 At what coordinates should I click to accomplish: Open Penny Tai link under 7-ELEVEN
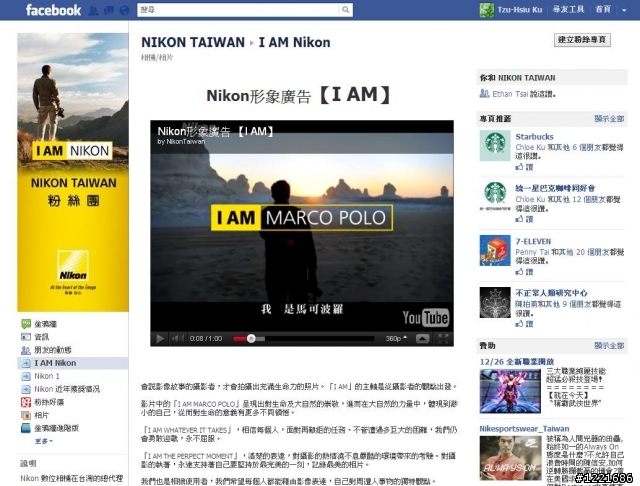point(532,252)
